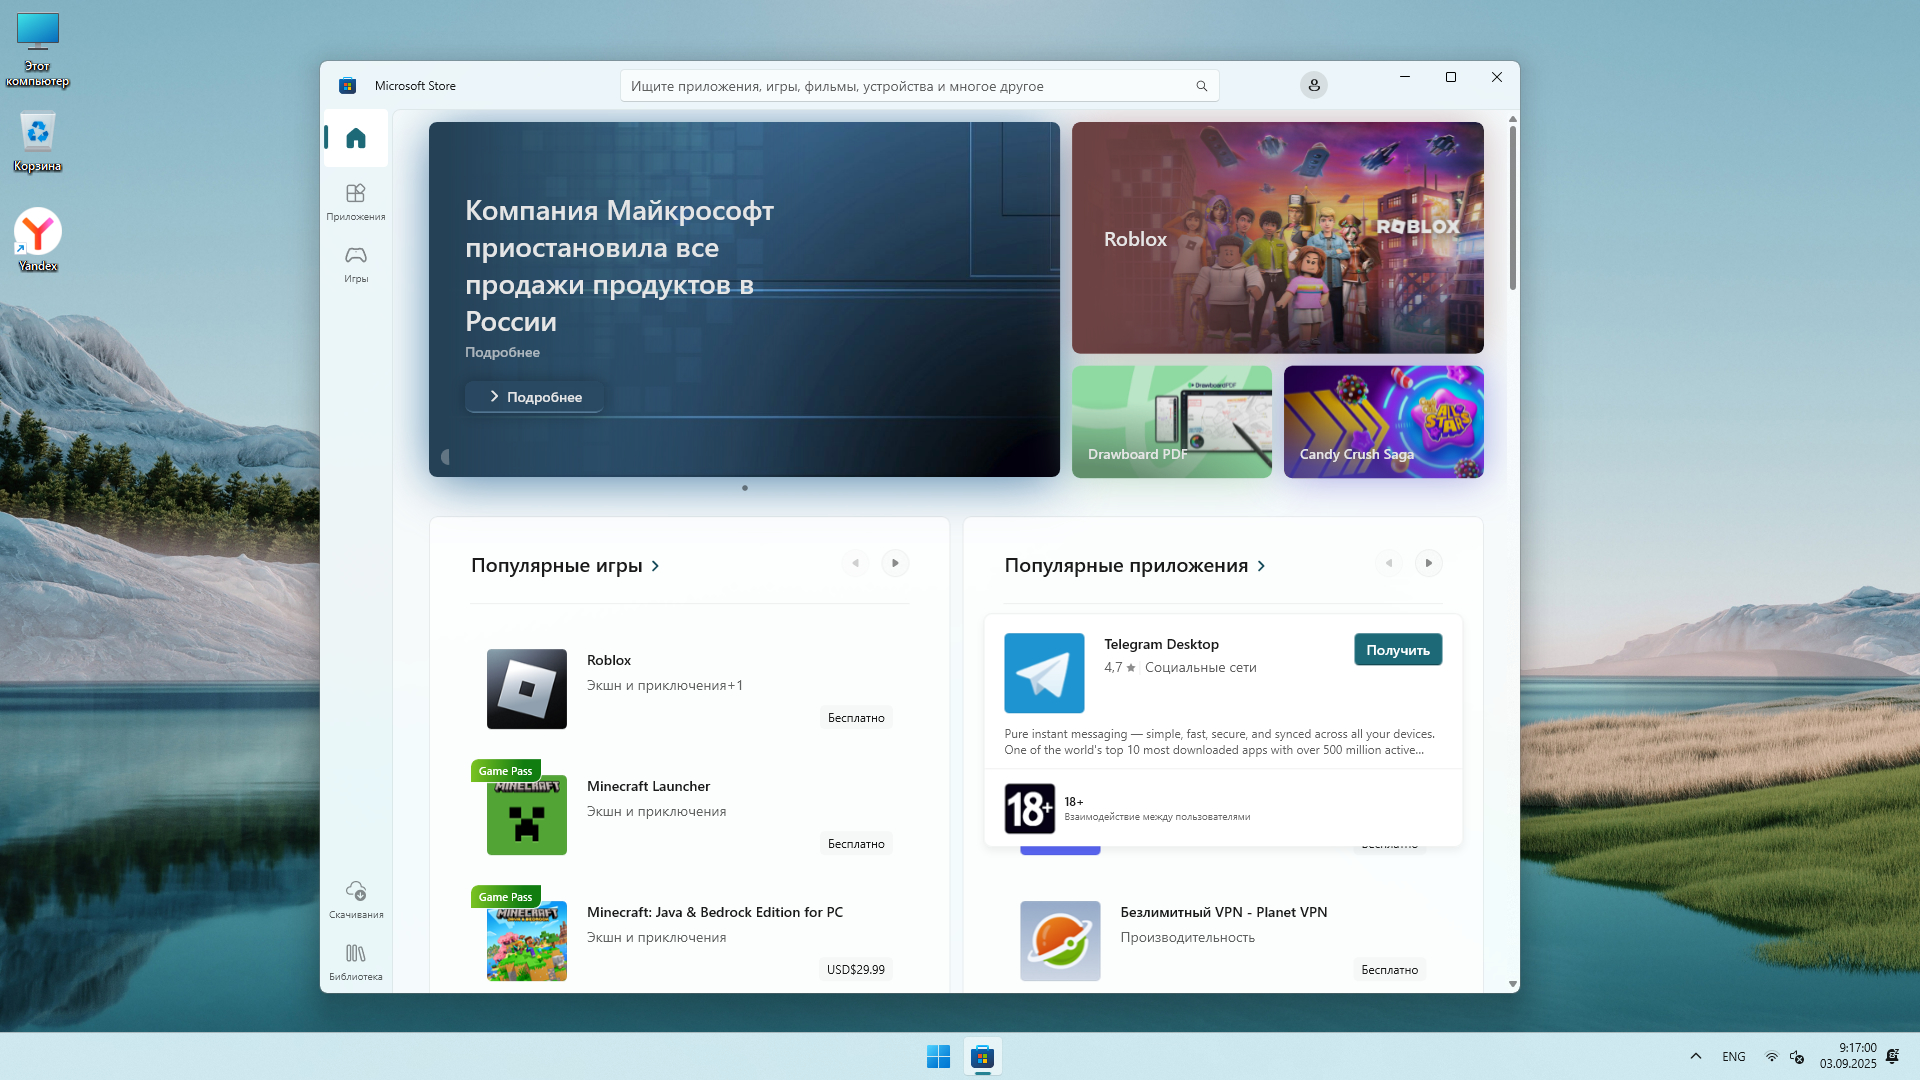Click the search magnifier icon

(x=1201, y=86)
